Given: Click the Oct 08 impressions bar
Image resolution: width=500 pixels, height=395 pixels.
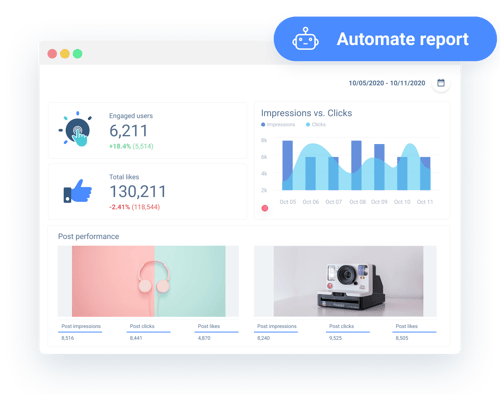Looking at the screenshot, I should [356, 165].
